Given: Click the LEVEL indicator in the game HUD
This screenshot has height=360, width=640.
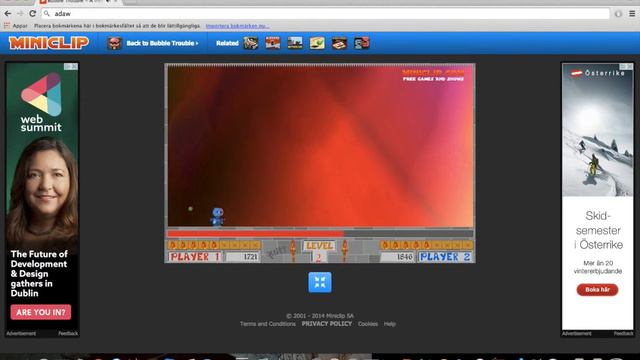Looking at the screenshot, I should coord(319,246).
